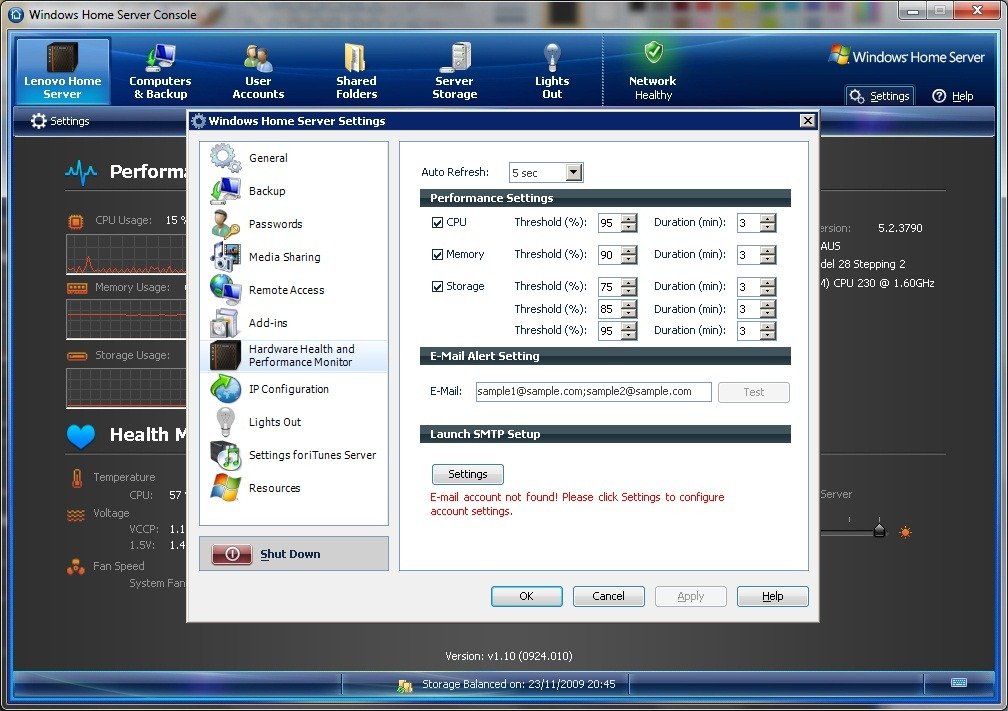Viewport: 1008px width, 711px height.
Task: Click the E-Mail address input field
Action: pos(593,392)
